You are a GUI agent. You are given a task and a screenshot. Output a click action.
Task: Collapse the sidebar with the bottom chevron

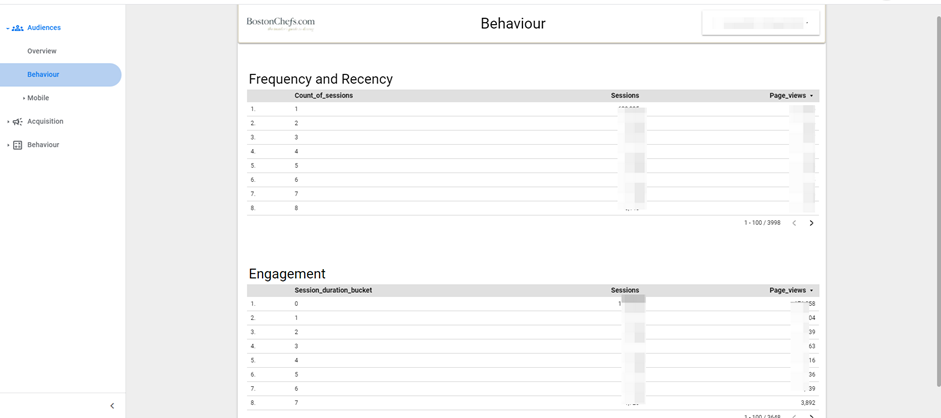coord(112,406)
